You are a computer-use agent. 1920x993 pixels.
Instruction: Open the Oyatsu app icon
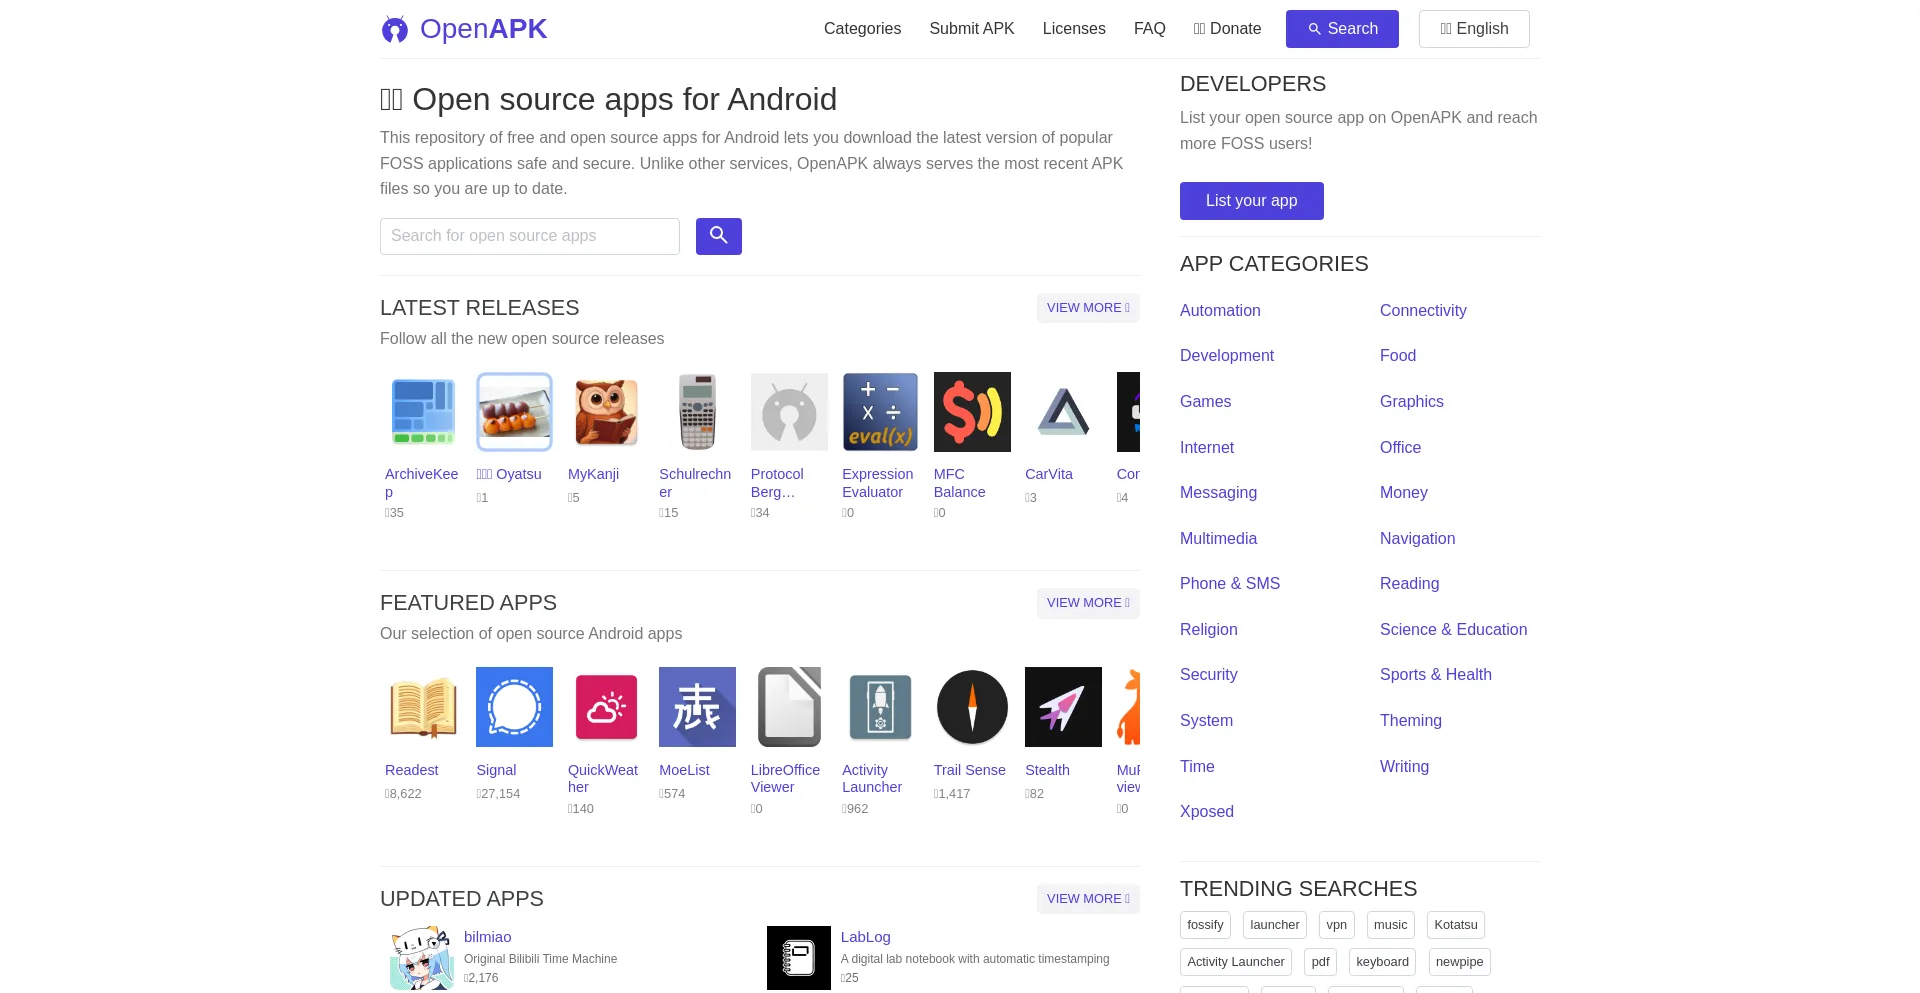tap(514, 412)
